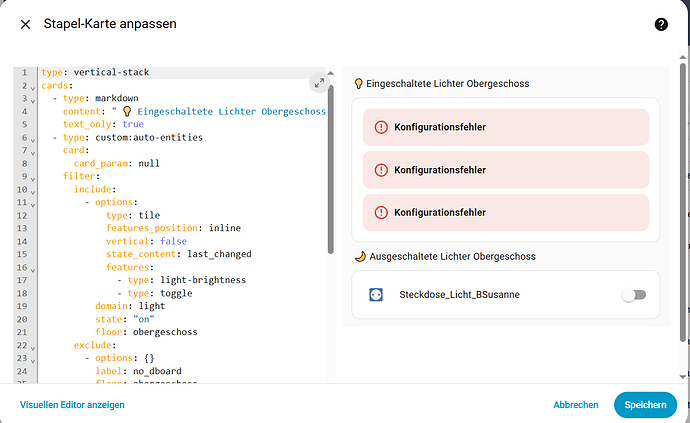
Task: Collapse the fold arrow at line 11 options
Action: click(x=33, y=204)
